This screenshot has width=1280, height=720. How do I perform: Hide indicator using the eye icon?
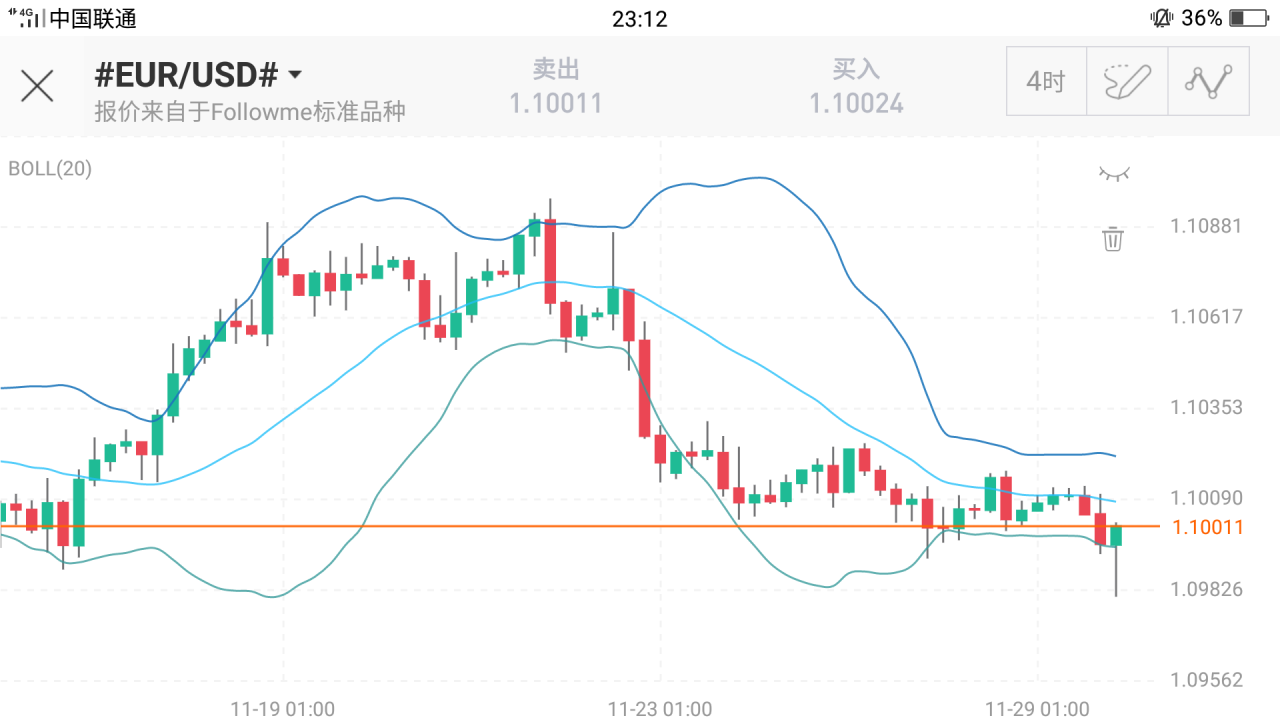pyautogui.click(x=1113, y=174)
